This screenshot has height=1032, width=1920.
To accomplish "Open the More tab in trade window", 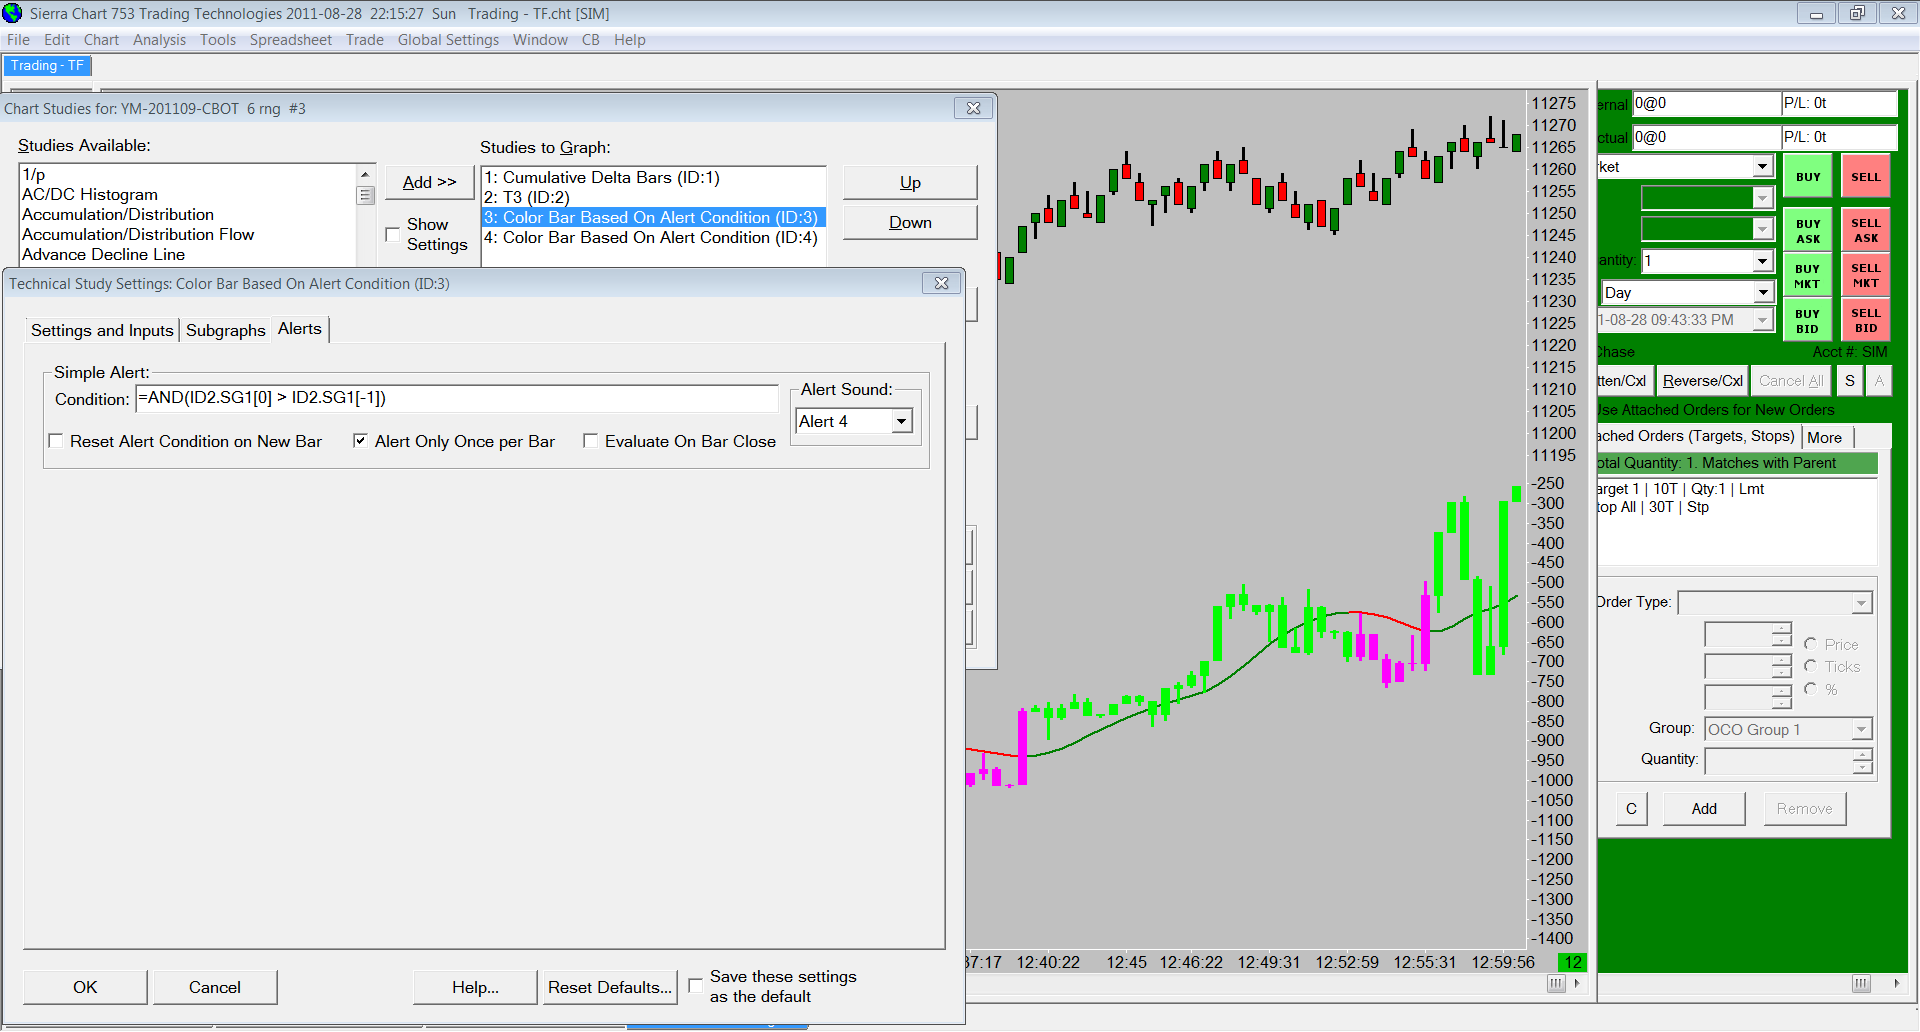I will (1824, 437).
